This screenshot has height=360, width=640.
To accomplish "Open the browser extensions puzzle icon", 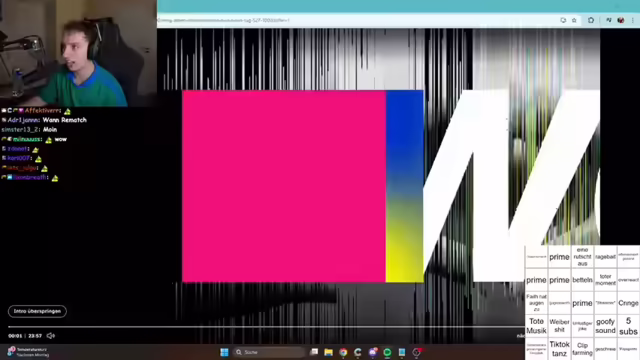I will point(591,20).
